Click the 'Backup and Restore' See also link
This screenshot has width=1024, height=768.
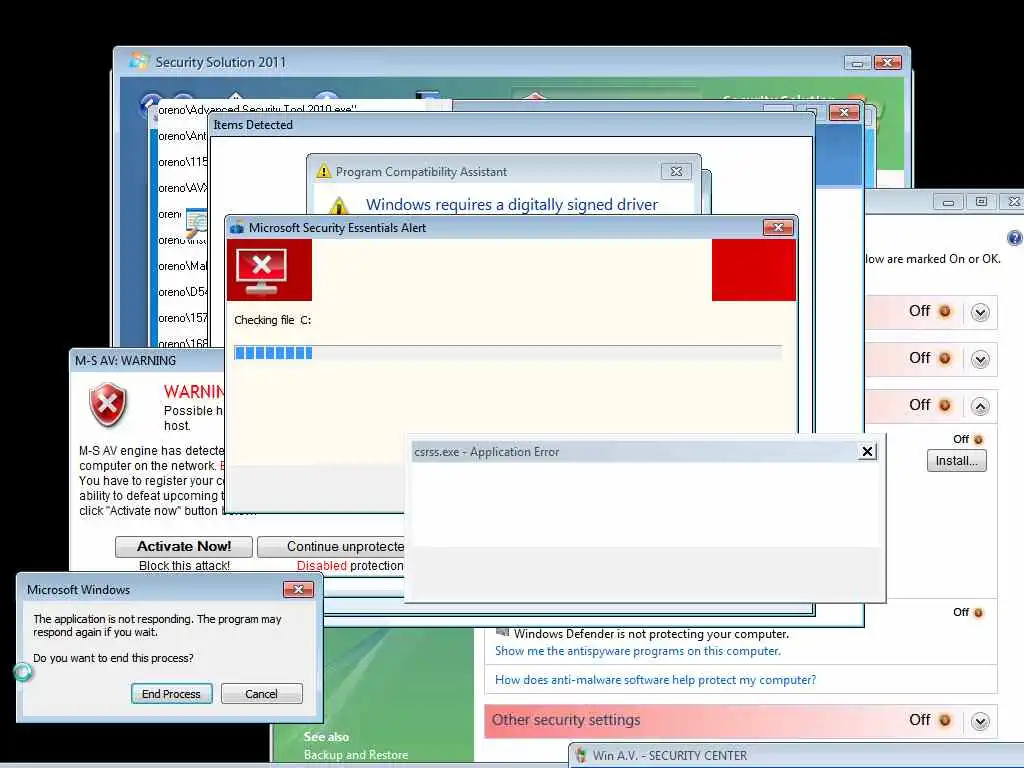(x=356, y=755)
